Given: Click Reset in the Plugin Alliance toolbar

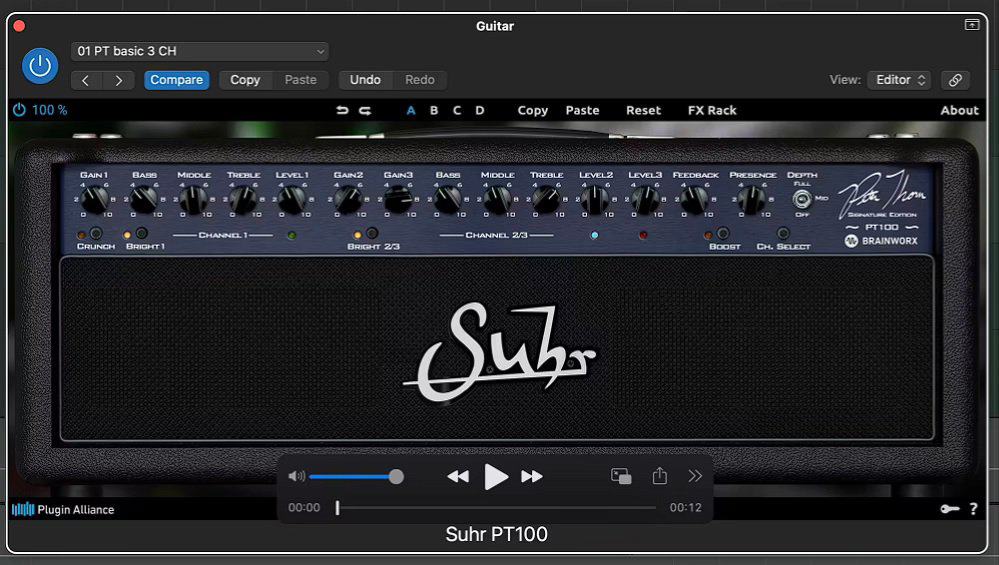Looking at the screenshot, I should pyautogui.click(x=643, y=110).
